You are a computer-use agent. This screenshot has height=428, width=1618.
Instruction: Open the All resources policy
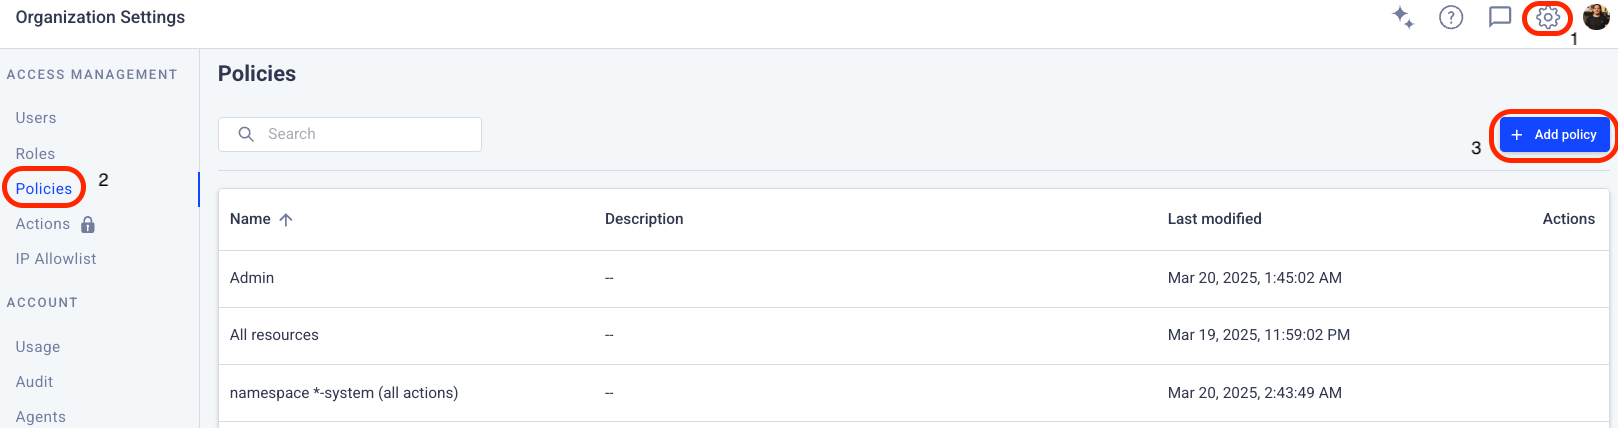click(x=913, y=335)
